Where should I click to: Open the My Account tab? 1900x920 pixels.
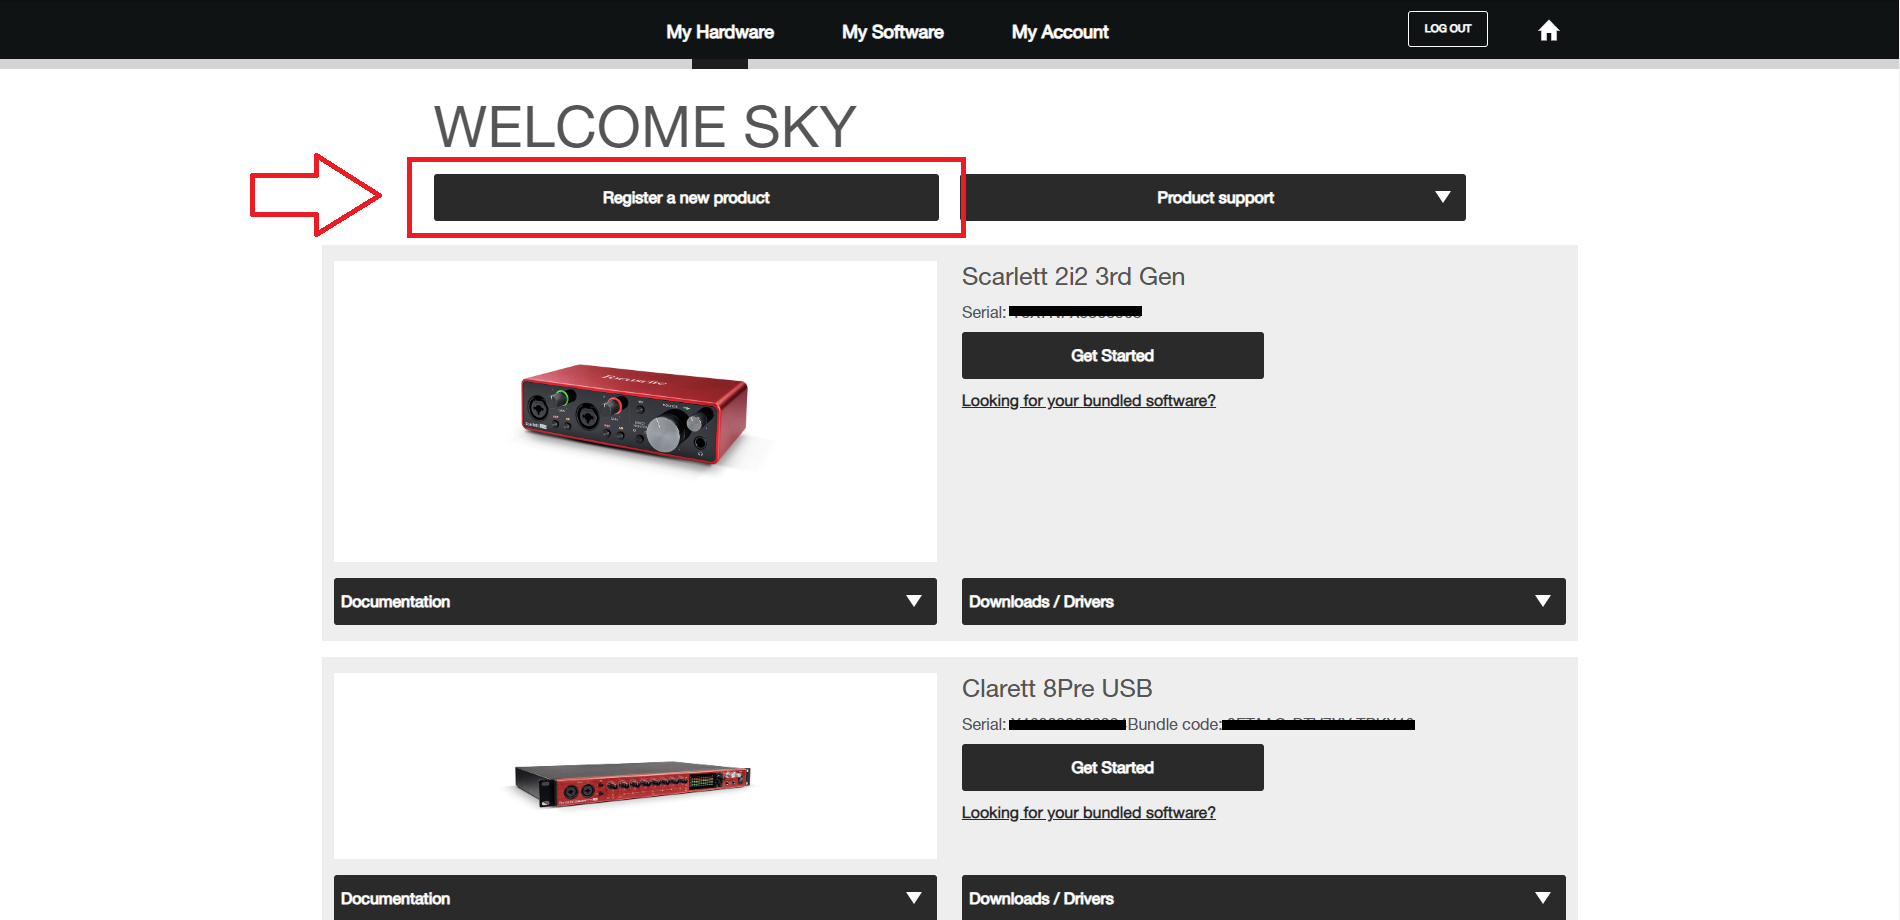[1060, 32]
